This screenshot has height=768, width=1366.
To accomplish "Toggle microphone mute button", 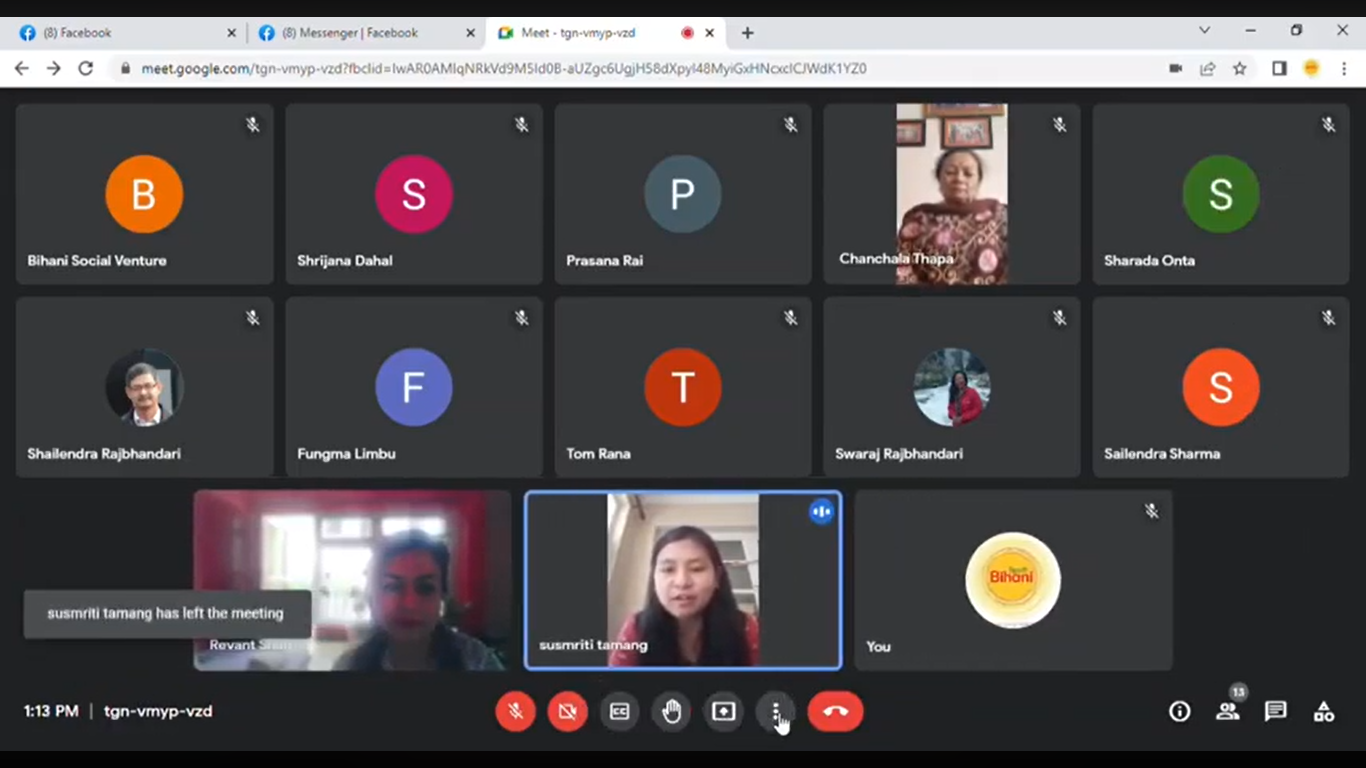I will click(x=515, y=711).
